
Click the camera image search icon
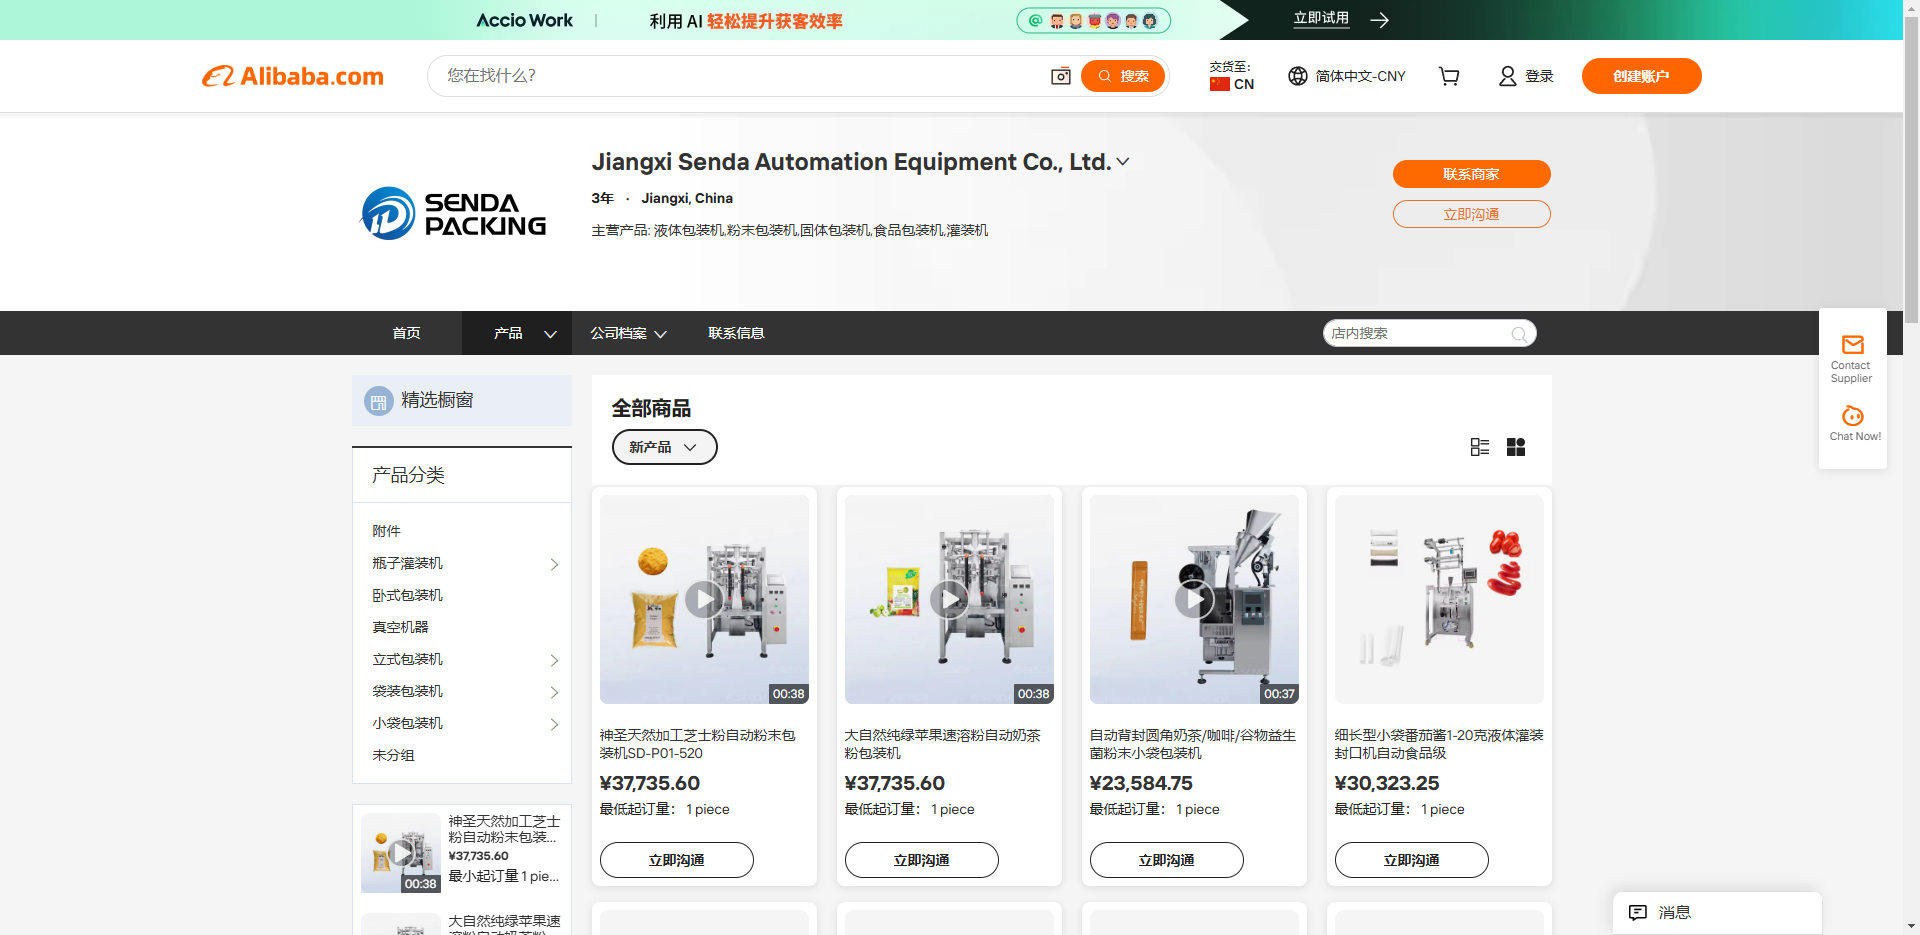coord(1060,76)
